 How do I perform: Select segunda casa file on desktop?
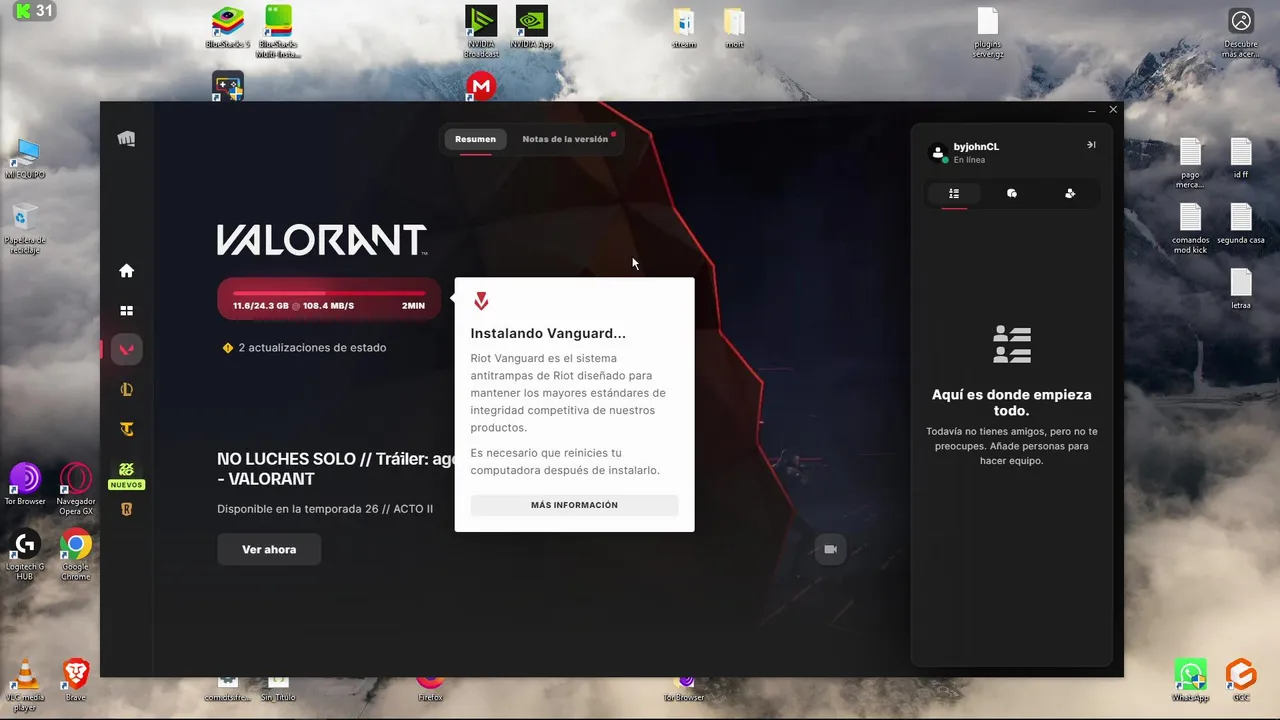(x=1241, y=224)
